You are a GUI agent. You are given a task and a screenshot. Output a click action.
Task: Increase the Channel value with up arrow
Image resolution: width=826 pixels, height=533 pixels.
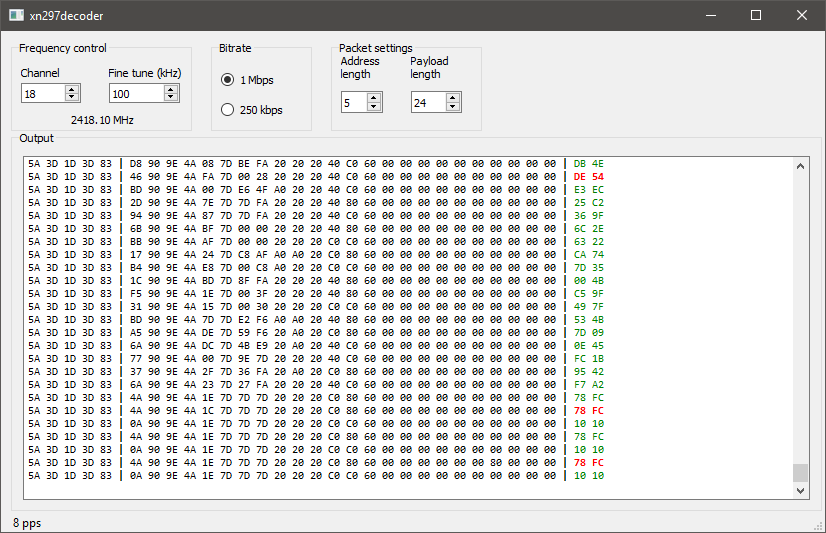click(72, 90)
